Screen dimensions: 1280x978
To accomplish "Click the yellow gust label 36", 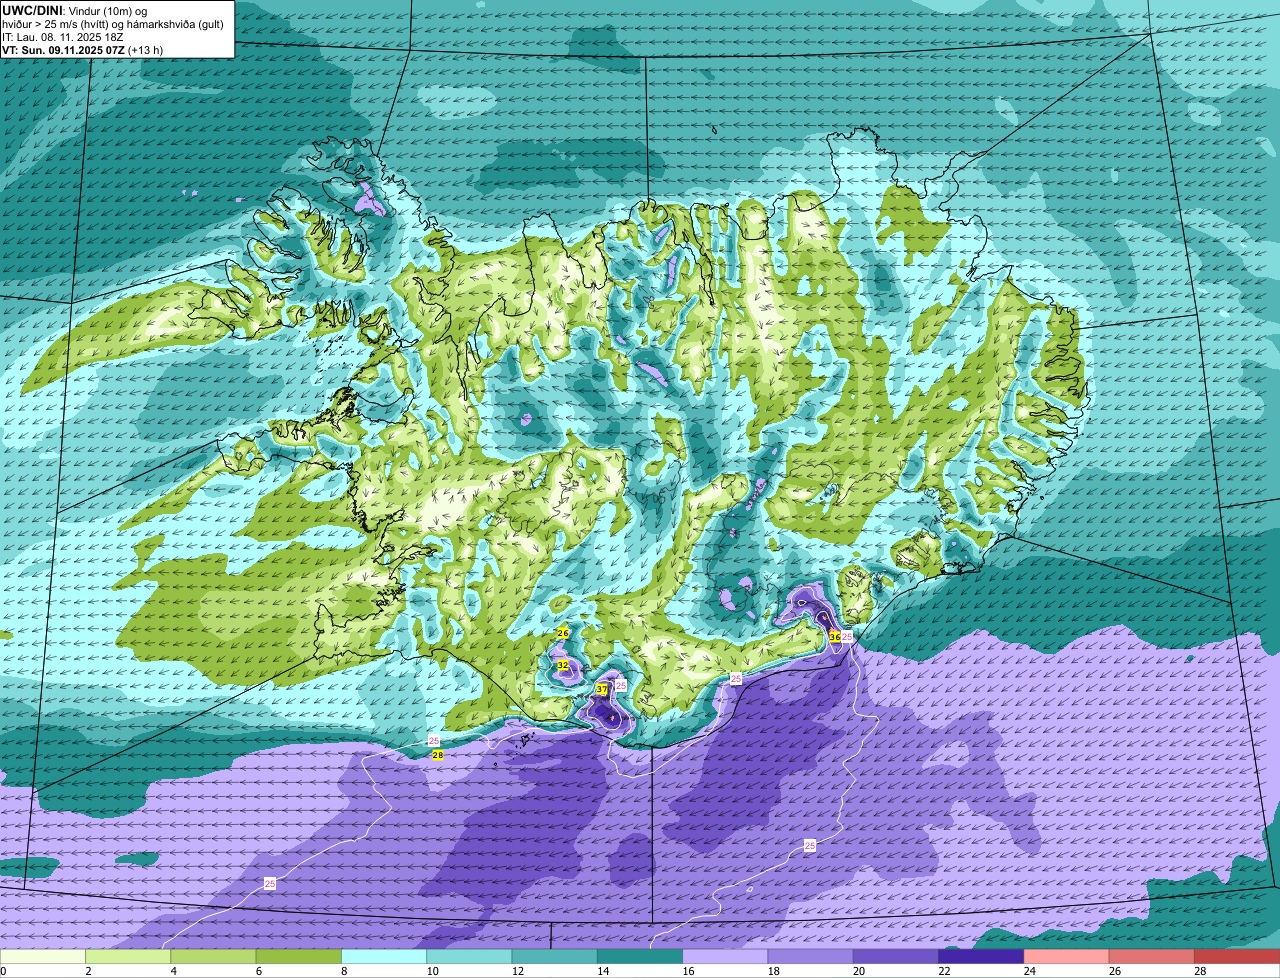I will click(x=835, y=636).
